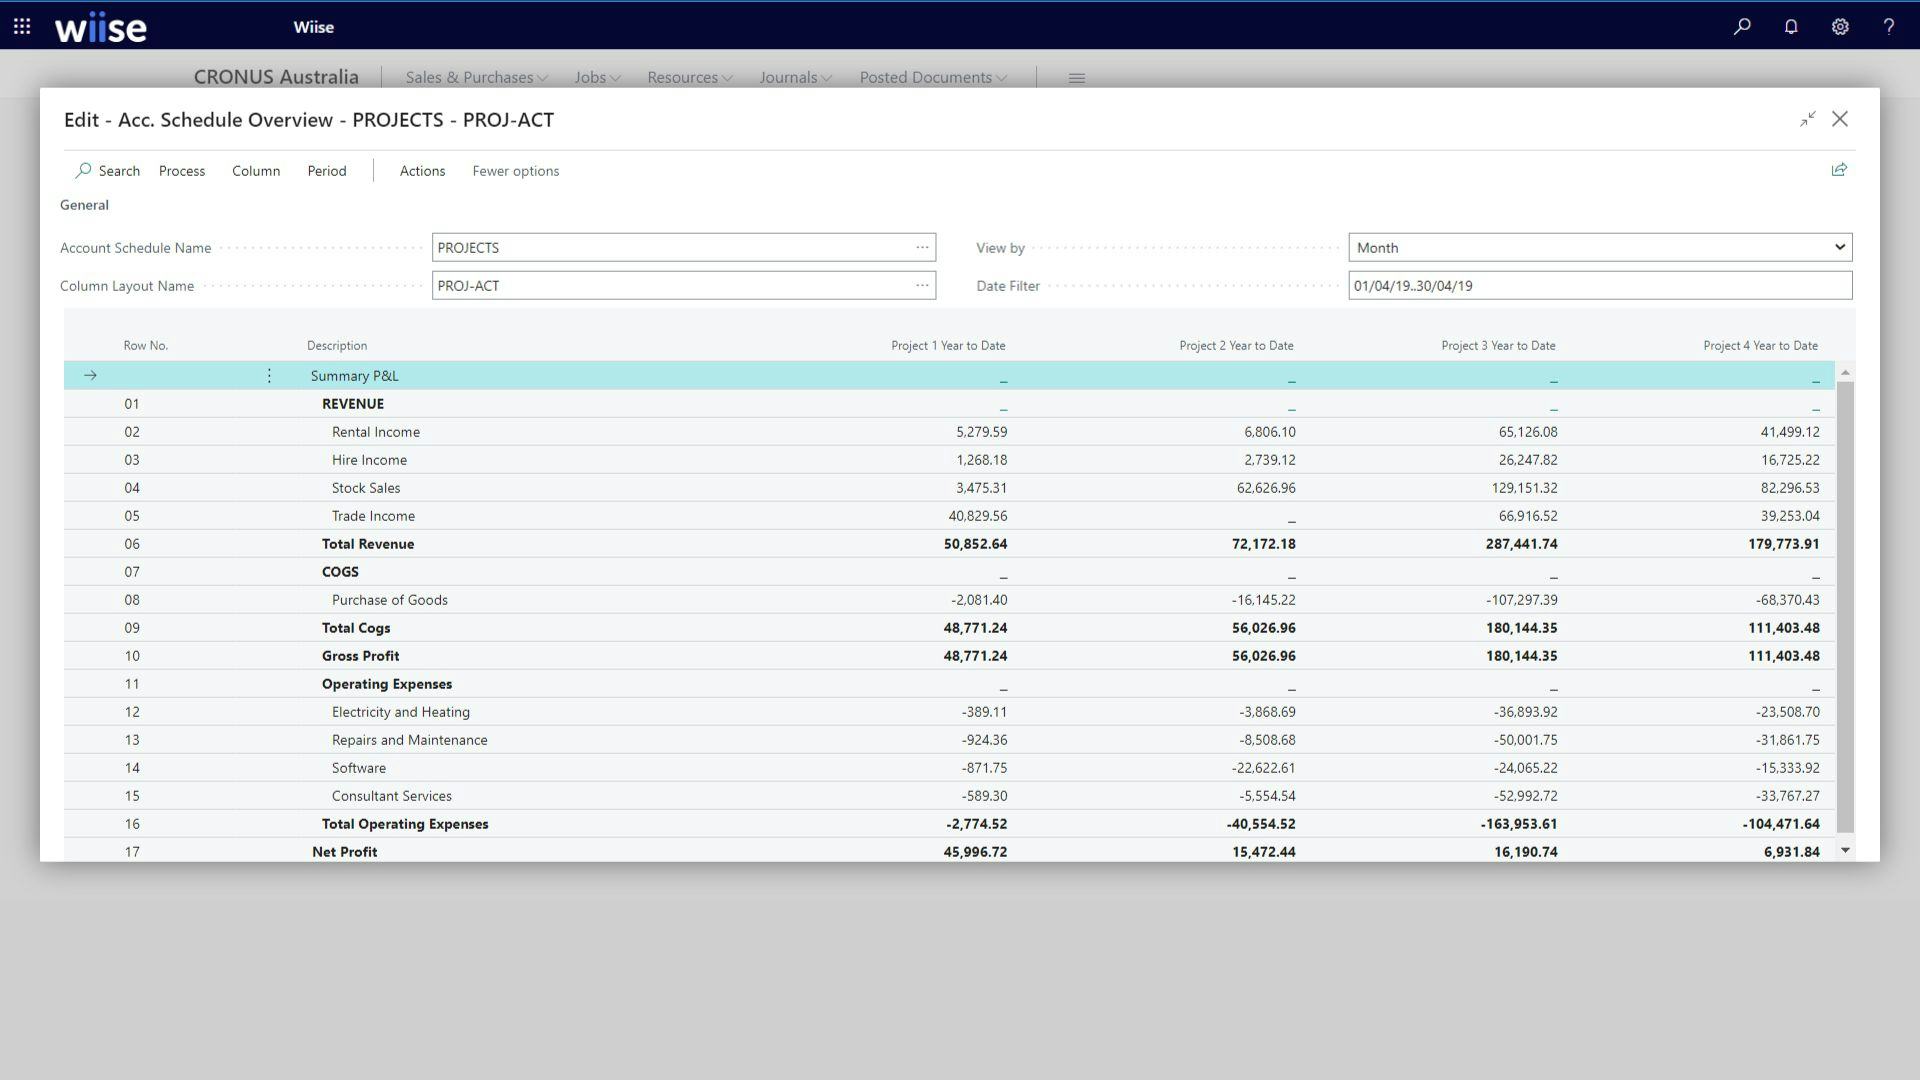Select the Period command
1920x1080 pixels.
(x=326, y=171)
